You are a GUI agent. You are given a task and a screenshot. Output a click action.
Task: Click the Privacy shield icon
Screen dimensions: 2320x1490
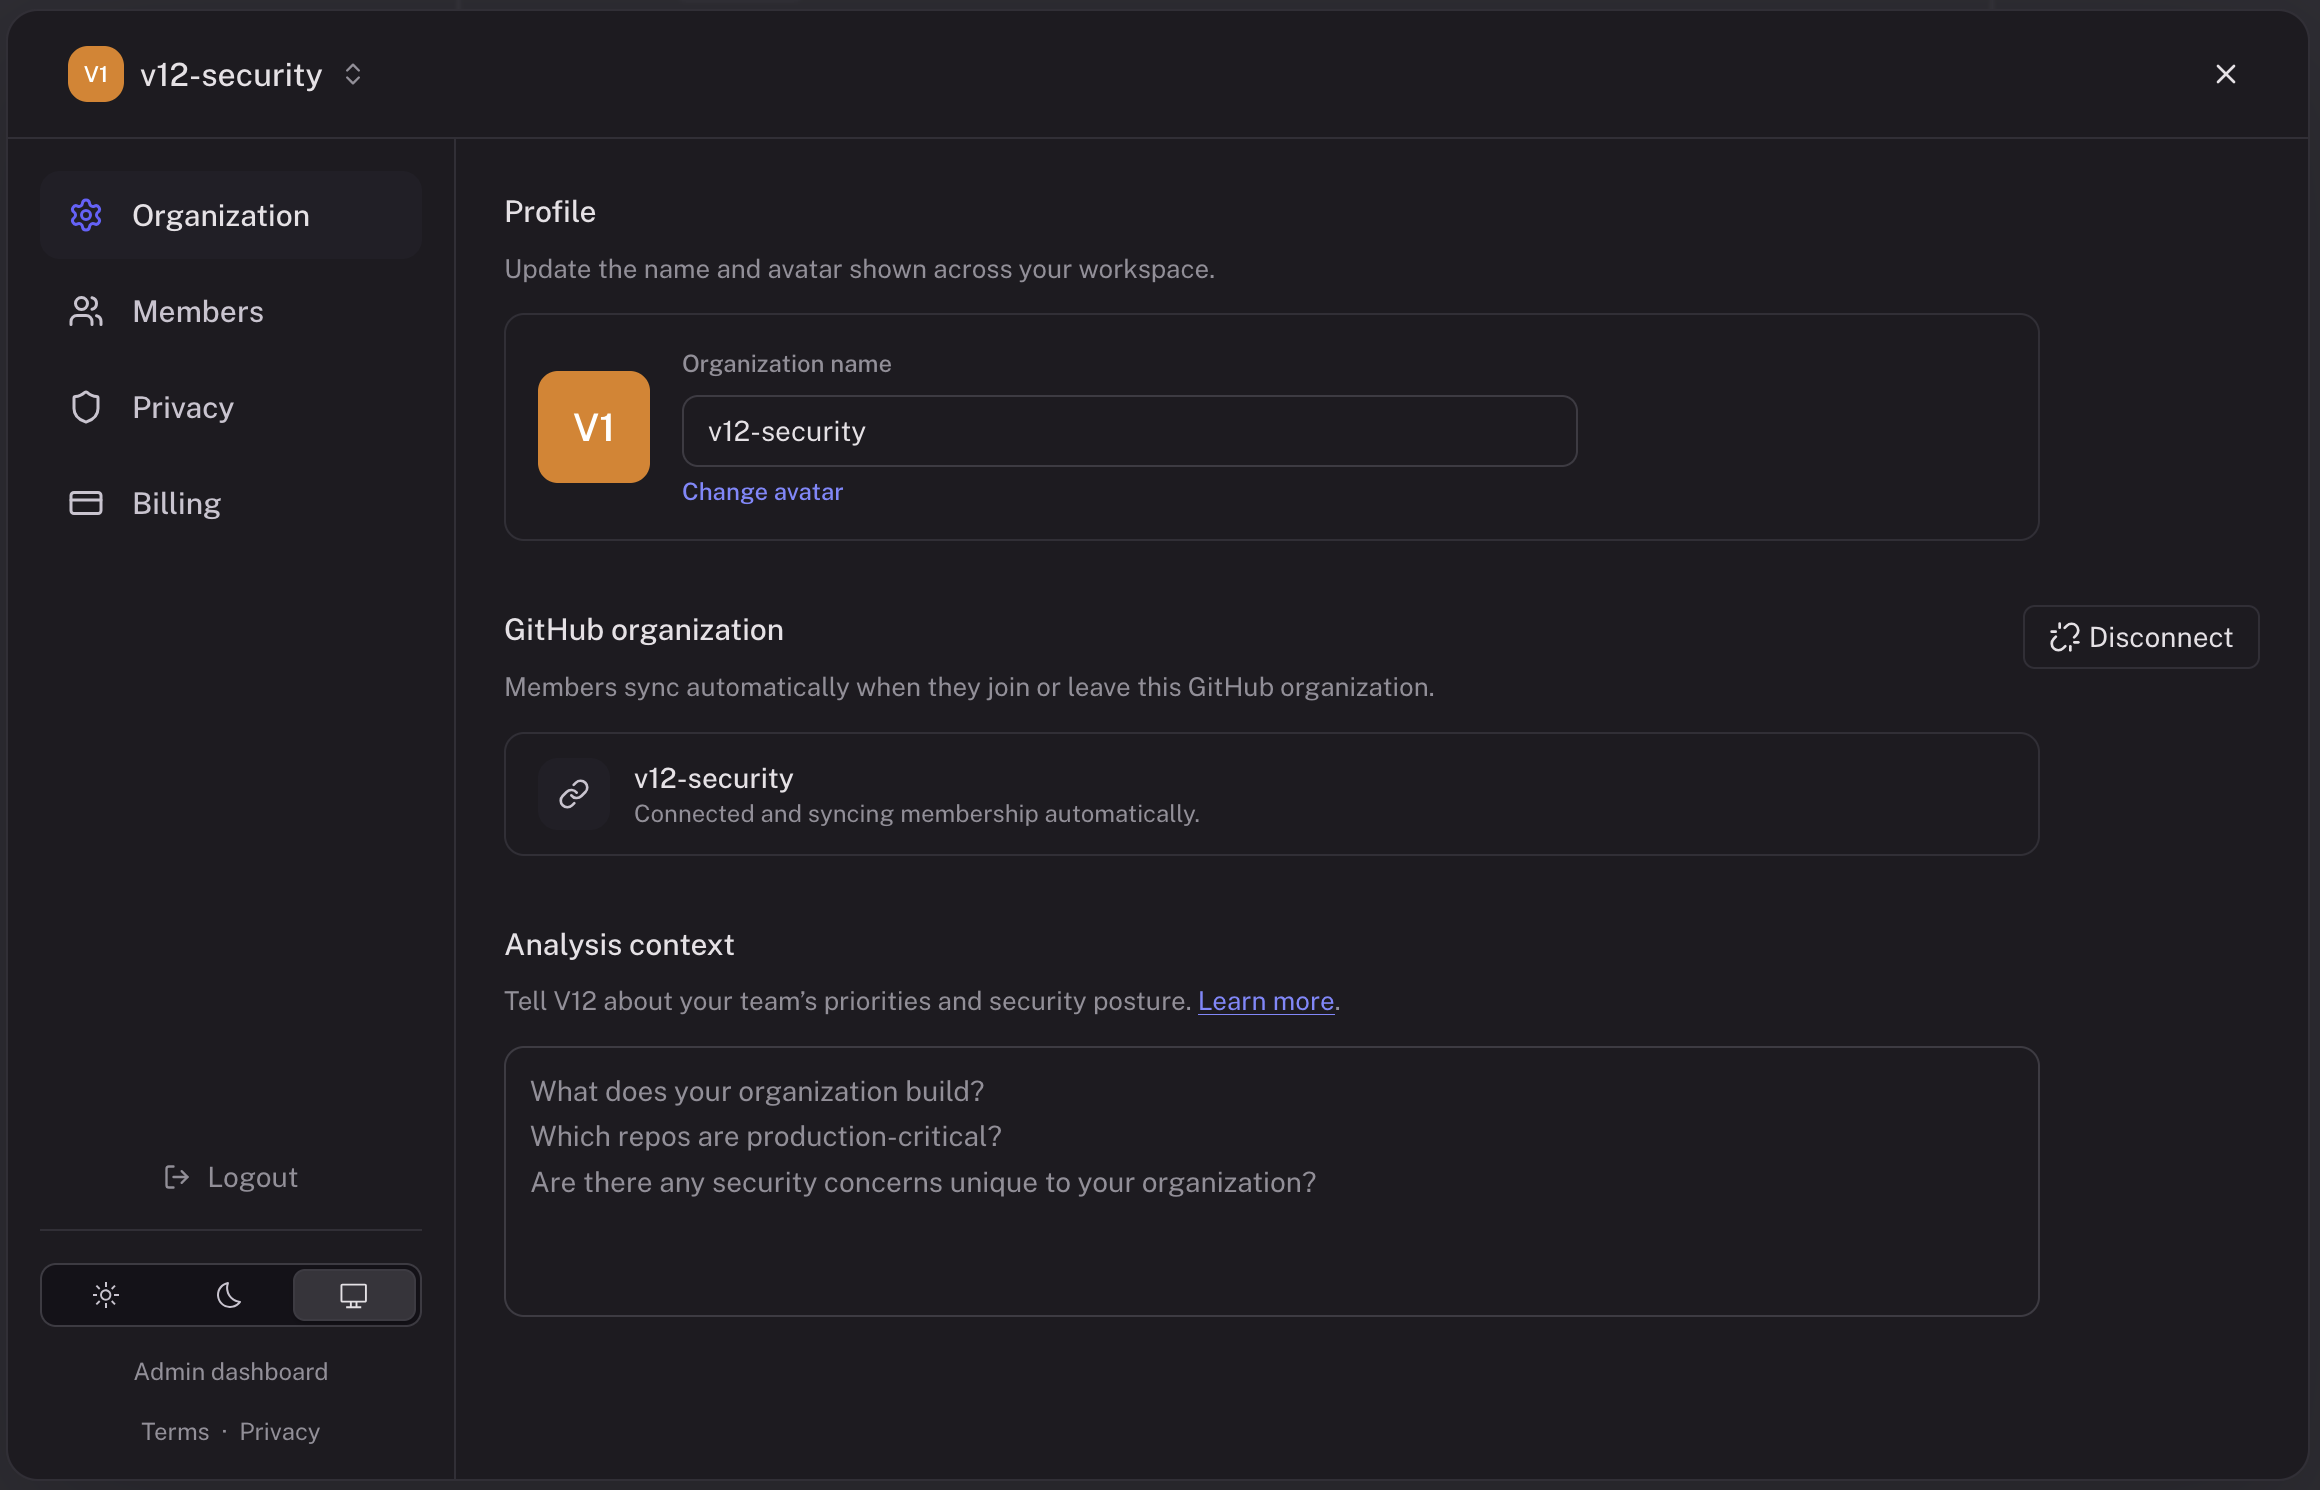pos(86,407)
